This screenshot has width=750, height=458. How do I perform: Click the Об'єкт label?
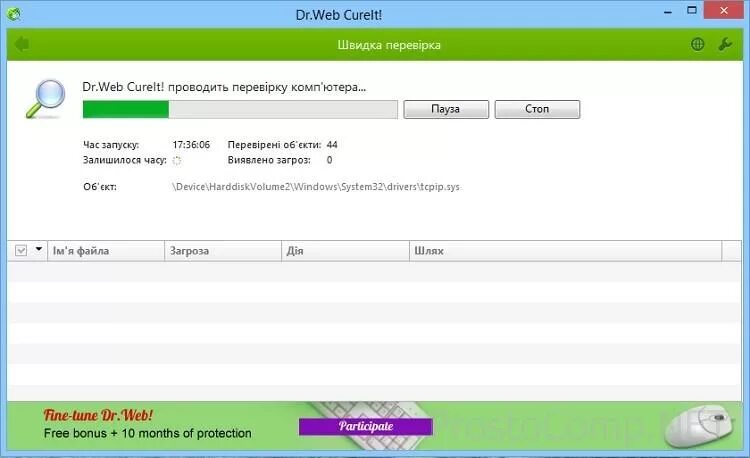click(x=99, y=186)
